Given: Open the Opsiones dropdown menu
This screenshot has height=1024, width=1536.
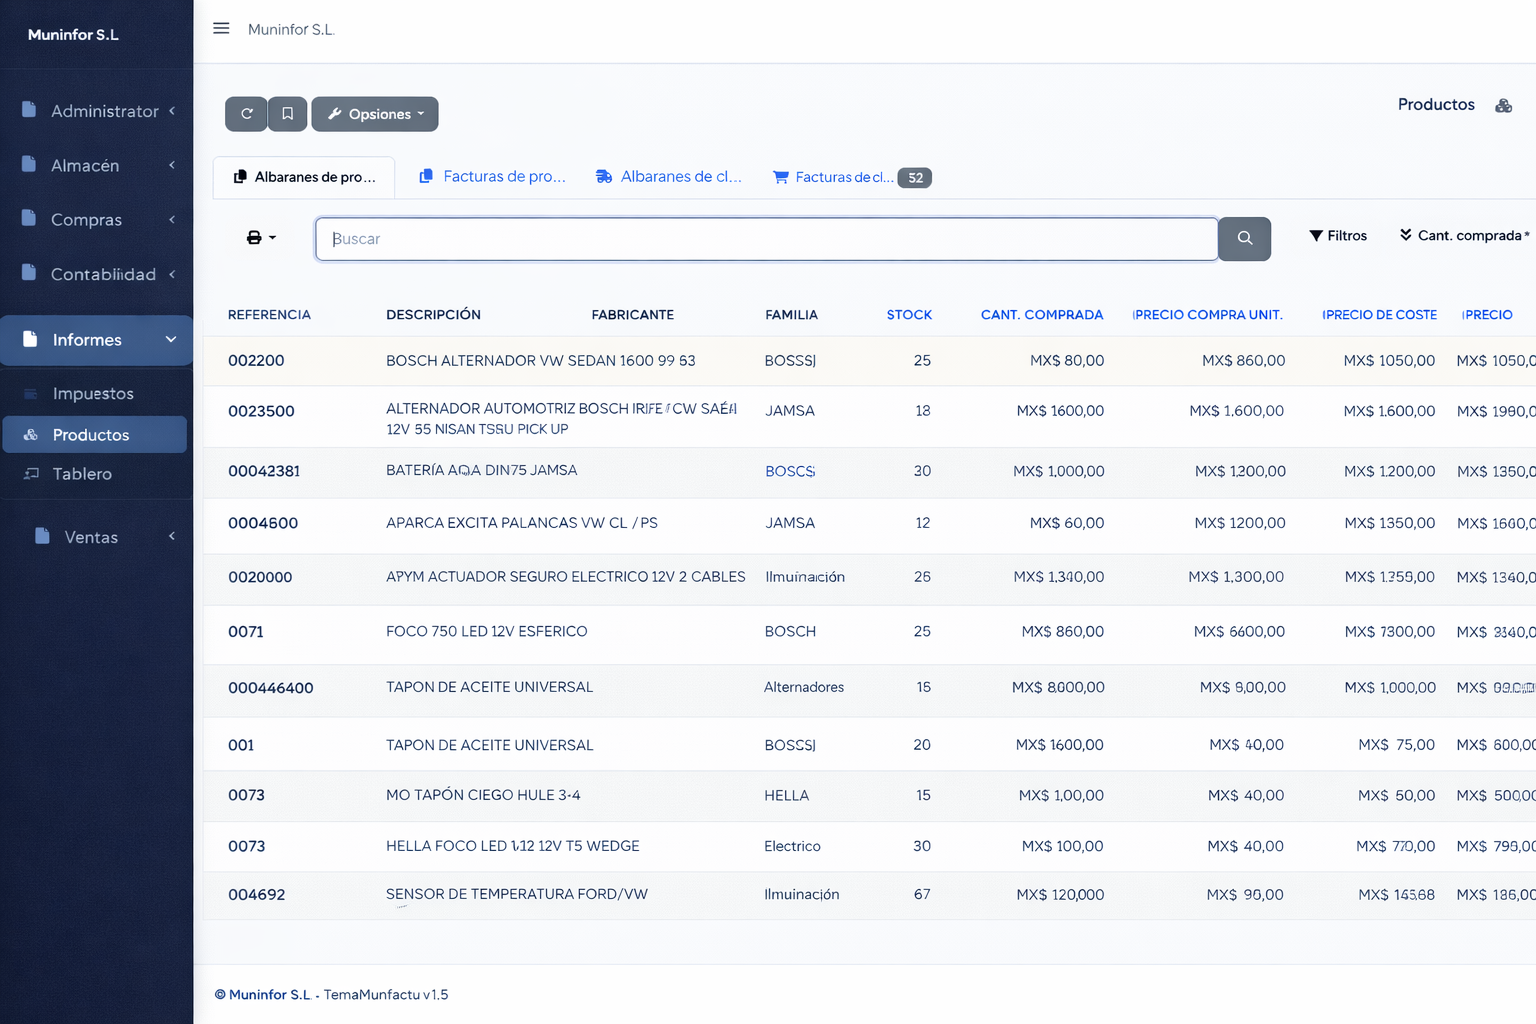Looking at the screenshot, I should pyautogui.click(x=375, y=114).
